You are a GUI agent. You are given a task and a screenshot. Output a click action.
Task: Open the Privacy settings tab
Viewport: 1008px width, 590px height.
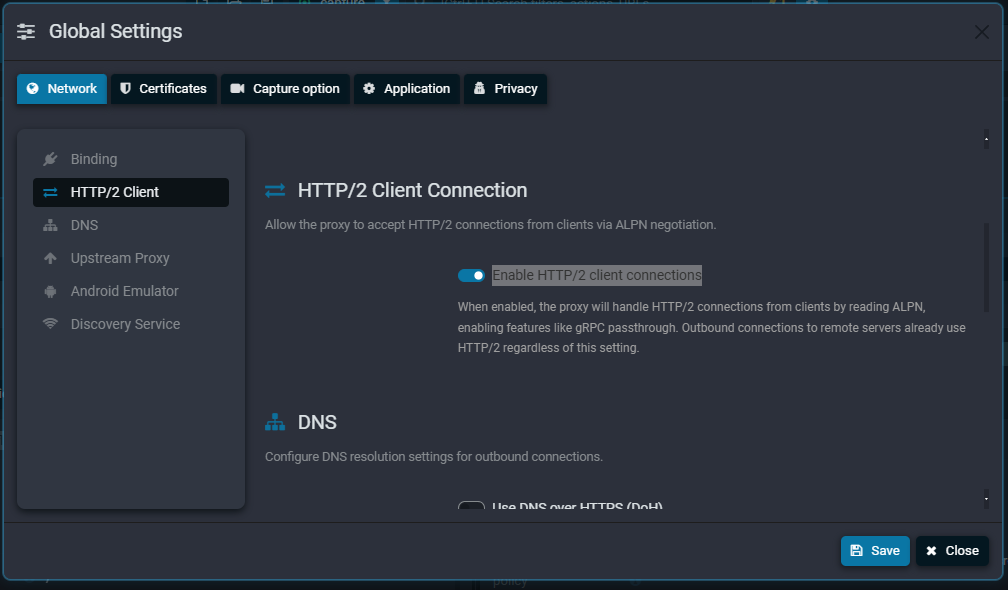505,88
